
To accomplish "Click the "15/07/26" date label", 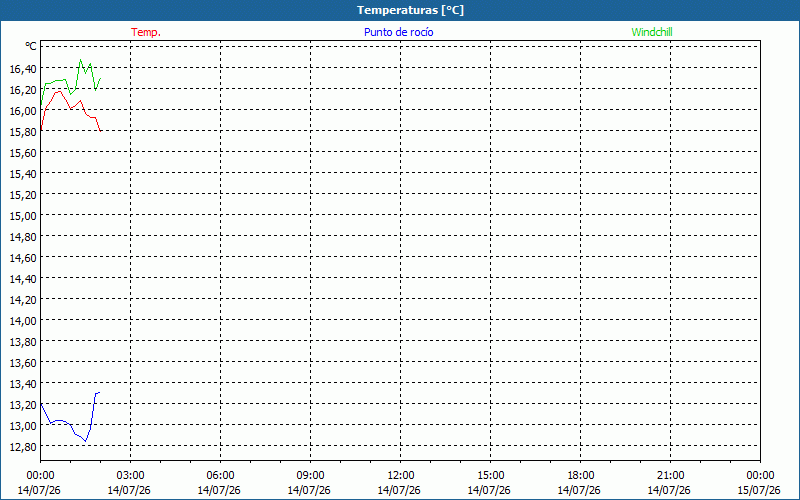I will (759, 490).
